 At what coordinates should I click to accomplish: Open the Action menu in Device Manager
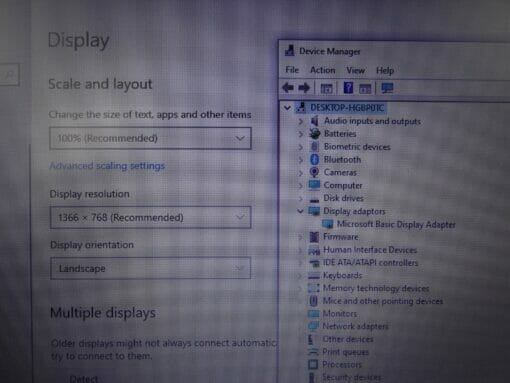point(322,70)
